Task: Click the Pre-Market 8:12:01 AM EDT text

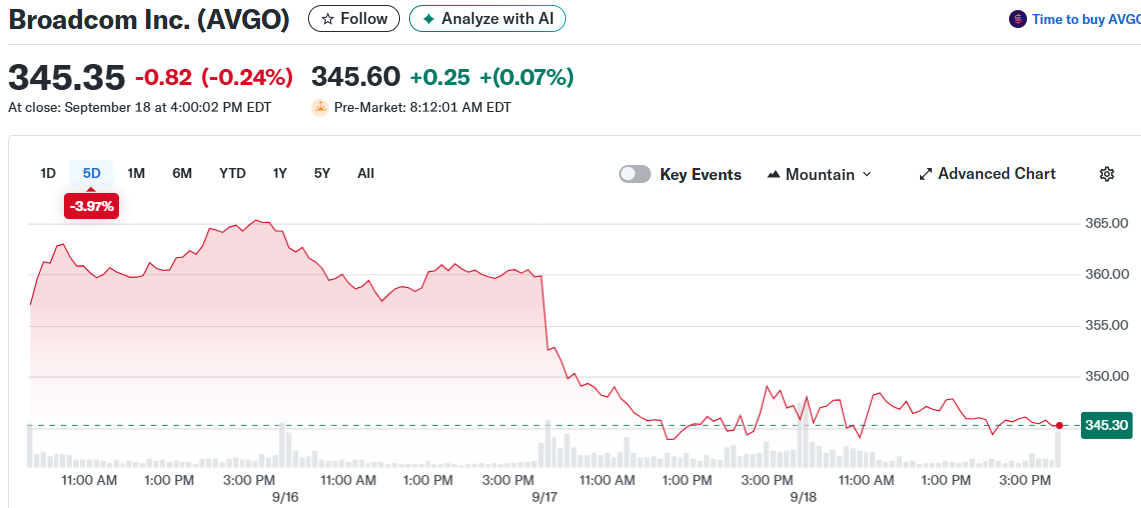Action: click(423, 108)
